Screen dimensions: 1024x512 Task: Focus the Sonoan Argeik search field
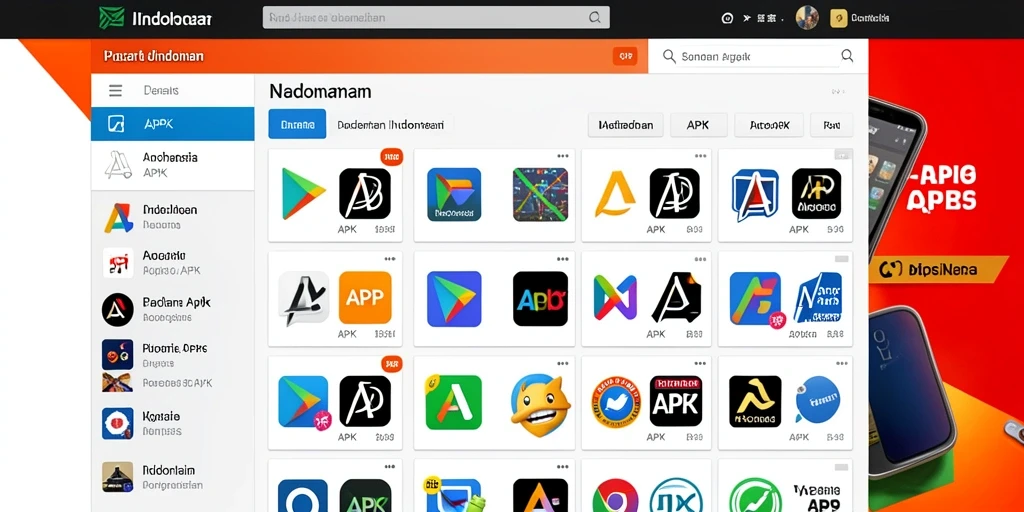pyautogui.click(x=750, y=57)
